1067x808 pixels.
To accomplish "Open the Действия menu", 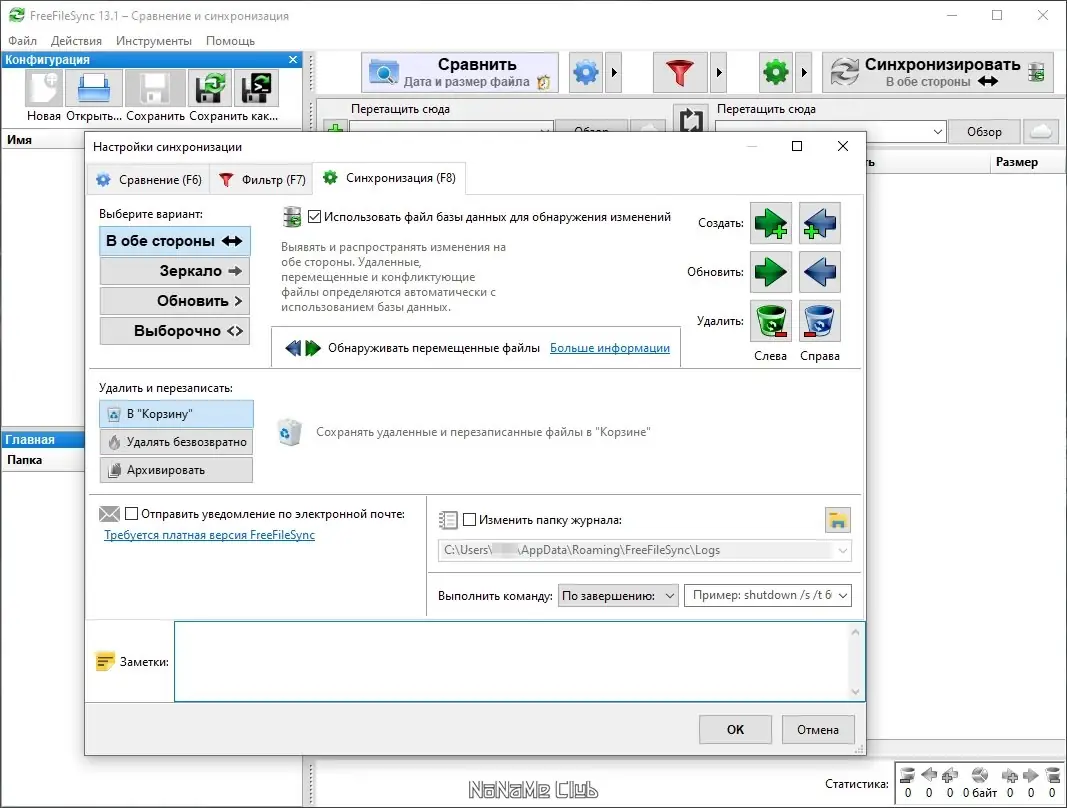I will [76, 41].
